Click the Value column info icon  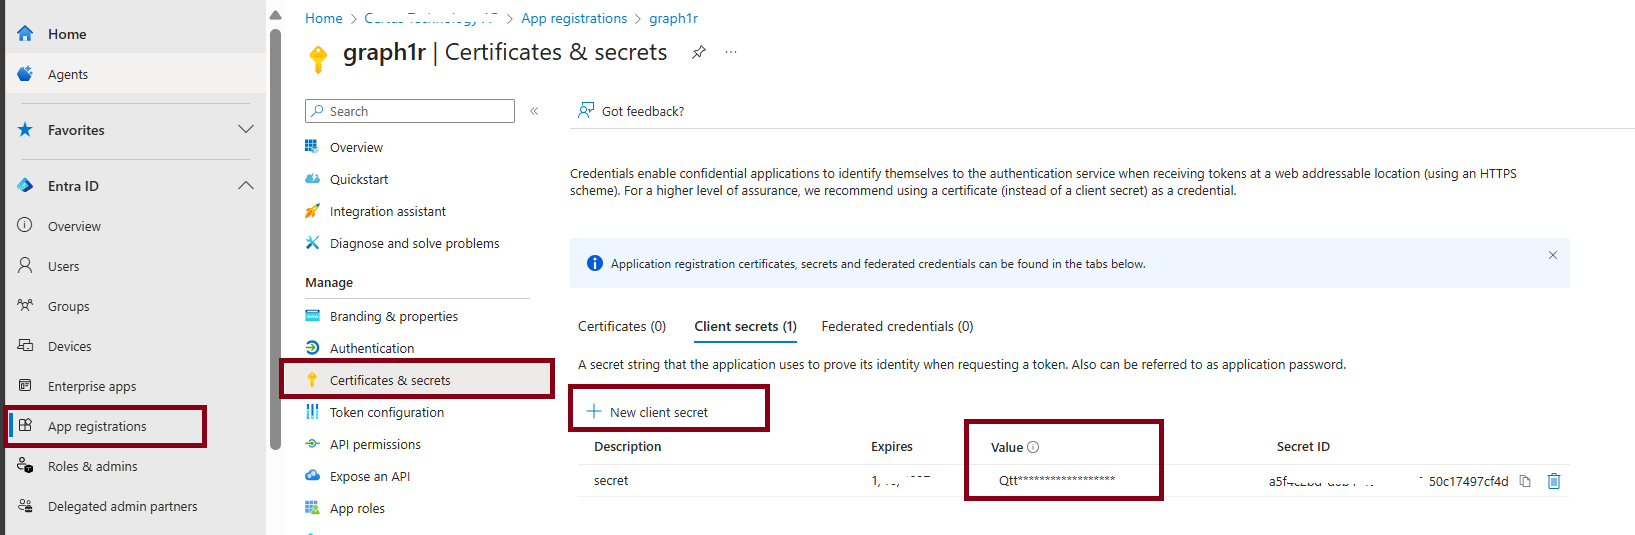point(1033,447)
